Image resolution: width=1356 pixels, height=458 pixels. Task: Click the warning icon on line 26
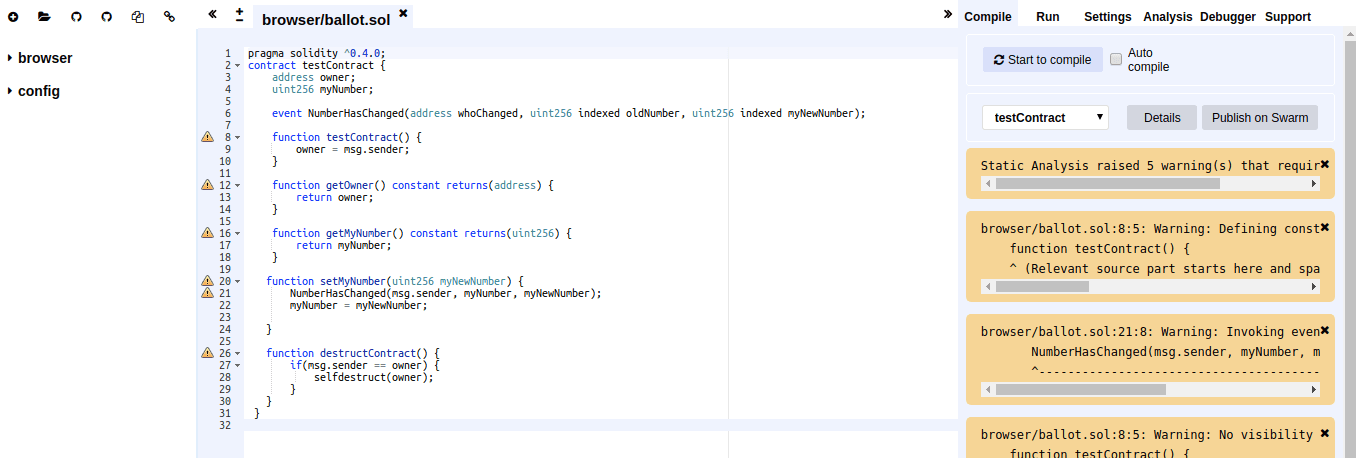(208, 353)
